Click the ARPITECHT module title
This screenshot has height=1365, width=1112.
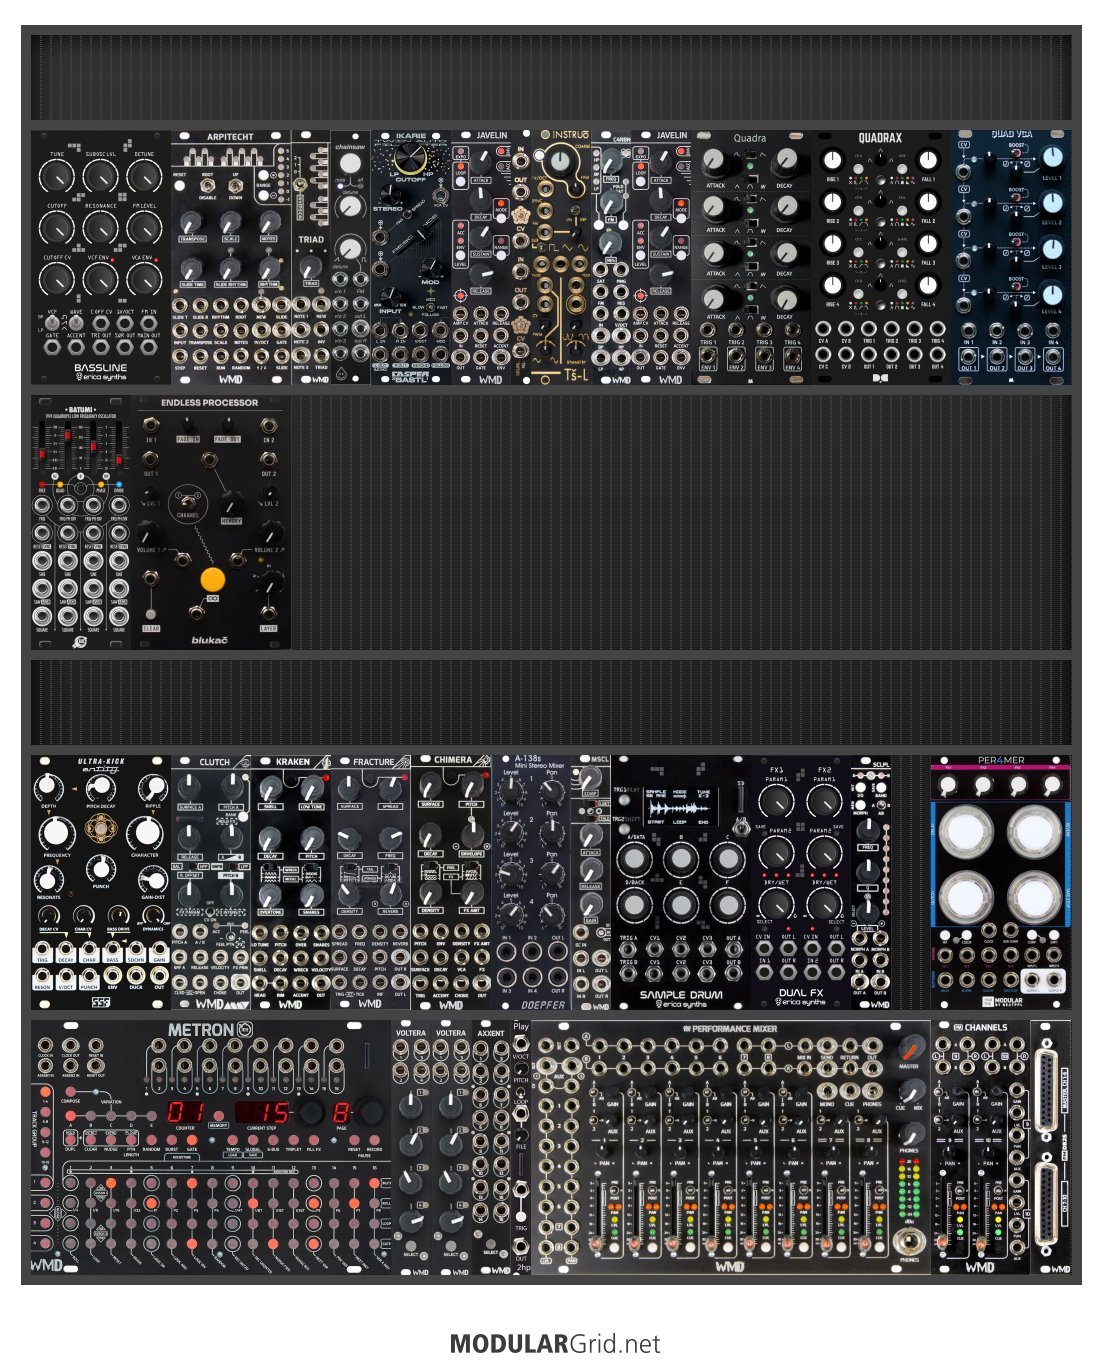coord(230,137)
